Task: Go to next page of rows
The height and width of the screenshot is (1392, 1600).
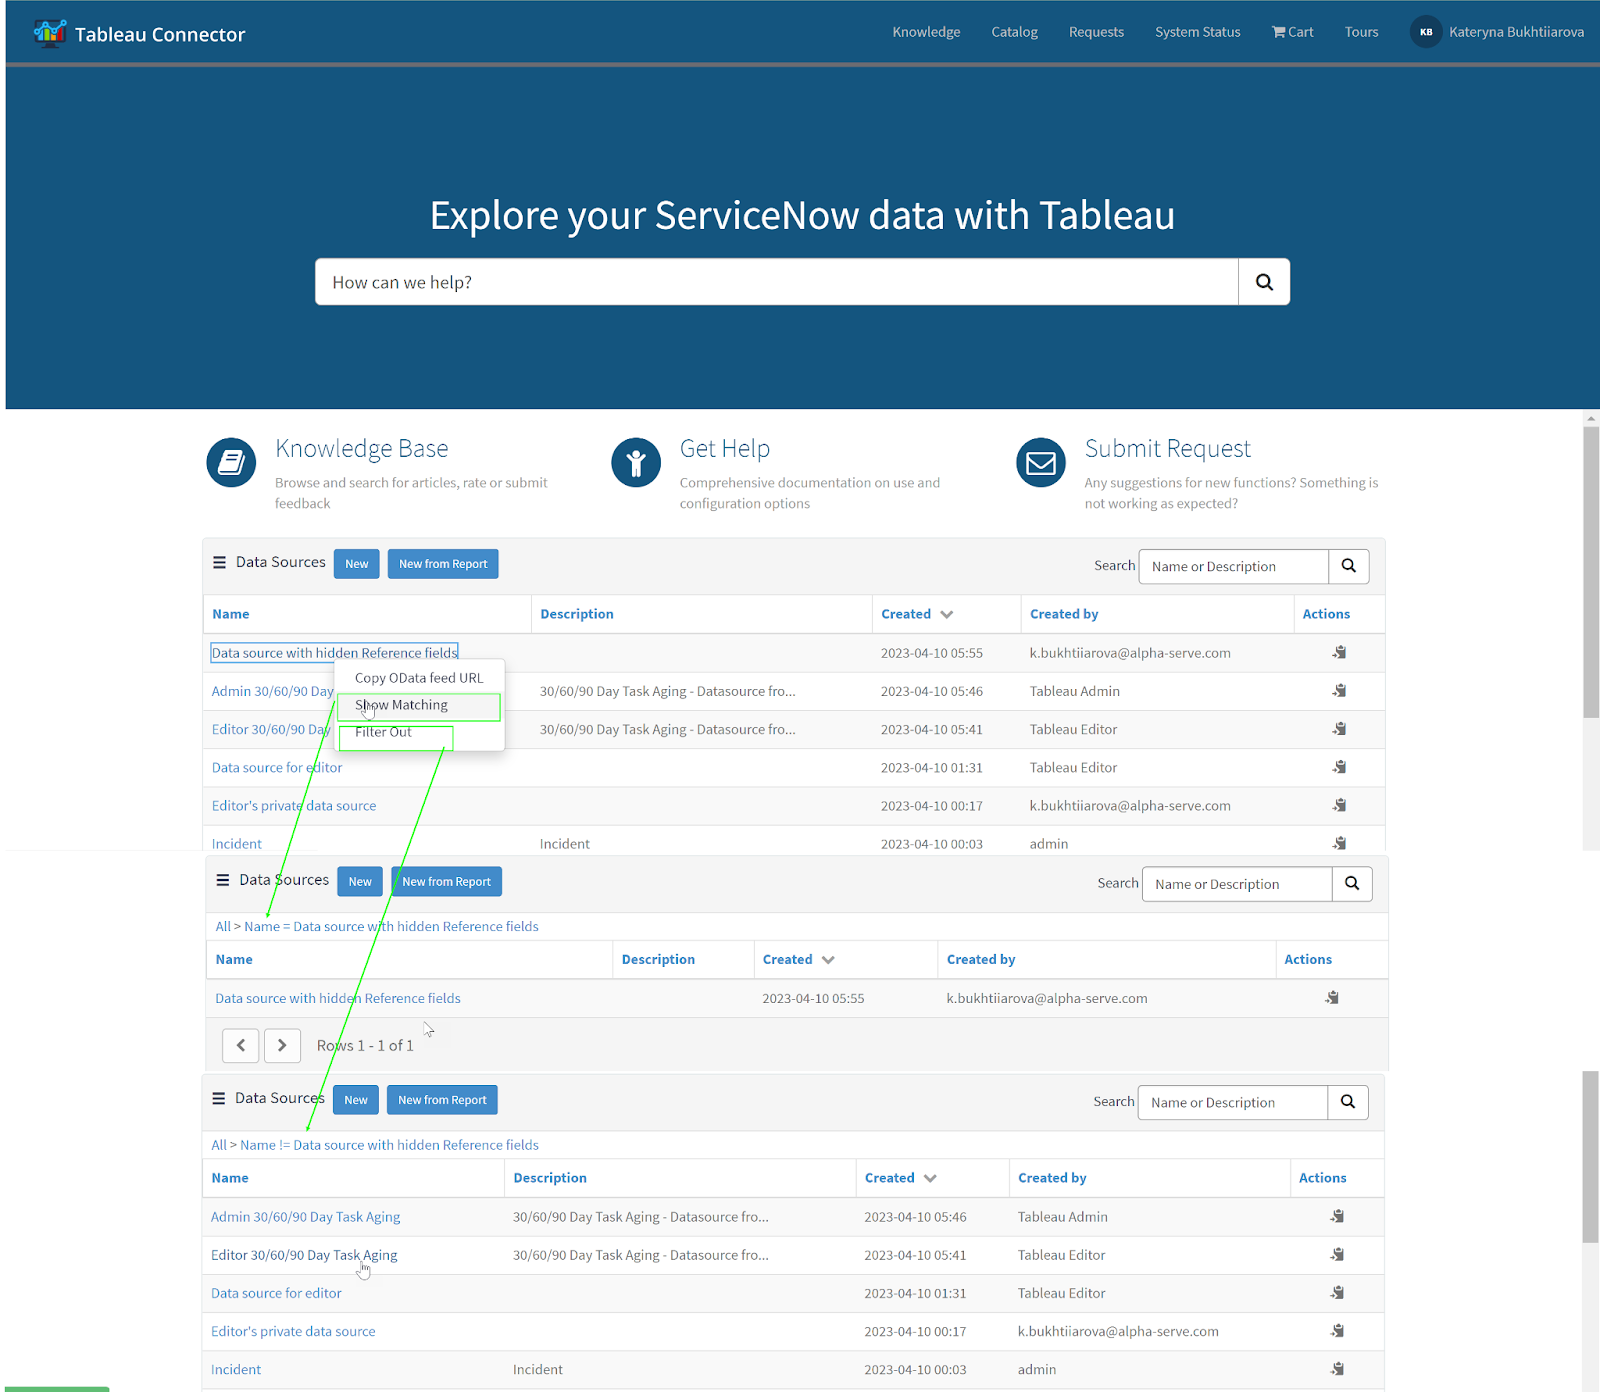Action: pos(282,1045)
